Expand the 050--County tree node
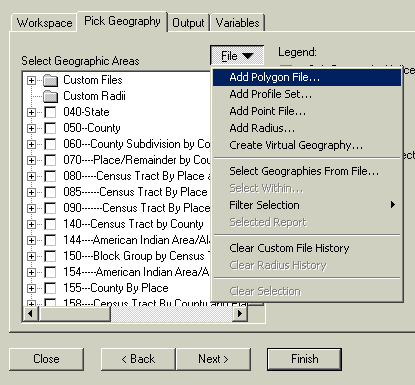The image size is (415, 385). [x=31, y=128]
